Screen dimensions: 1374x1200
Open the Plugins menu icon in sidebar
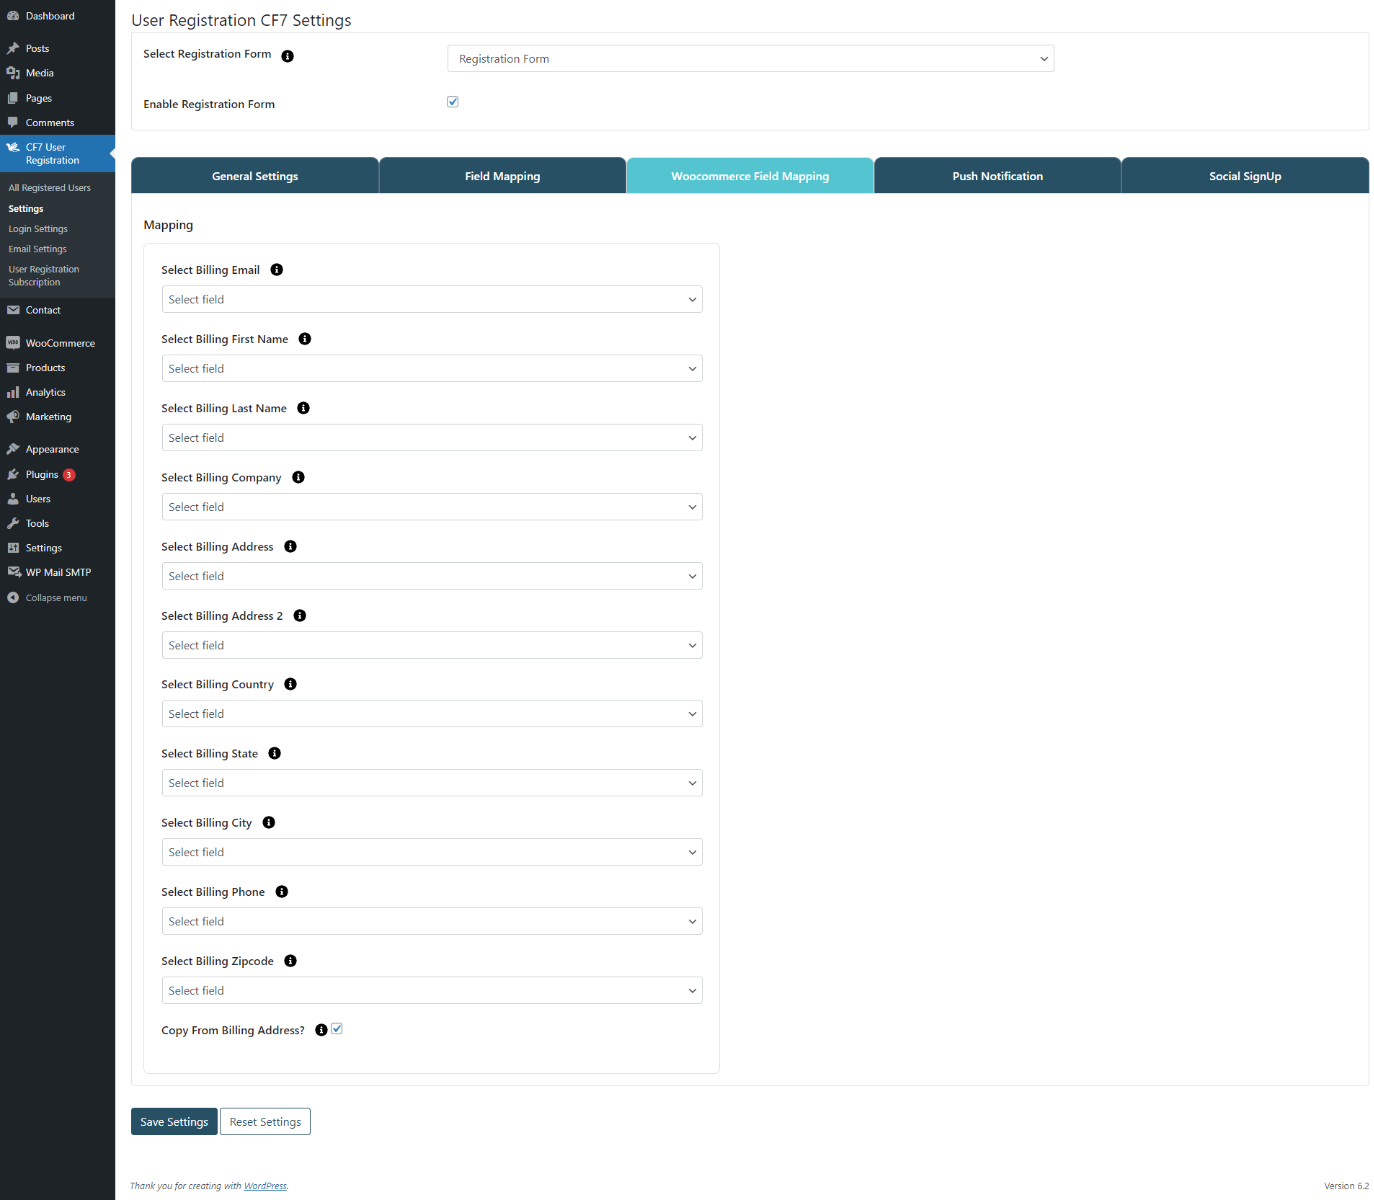(x=13, y=475)
